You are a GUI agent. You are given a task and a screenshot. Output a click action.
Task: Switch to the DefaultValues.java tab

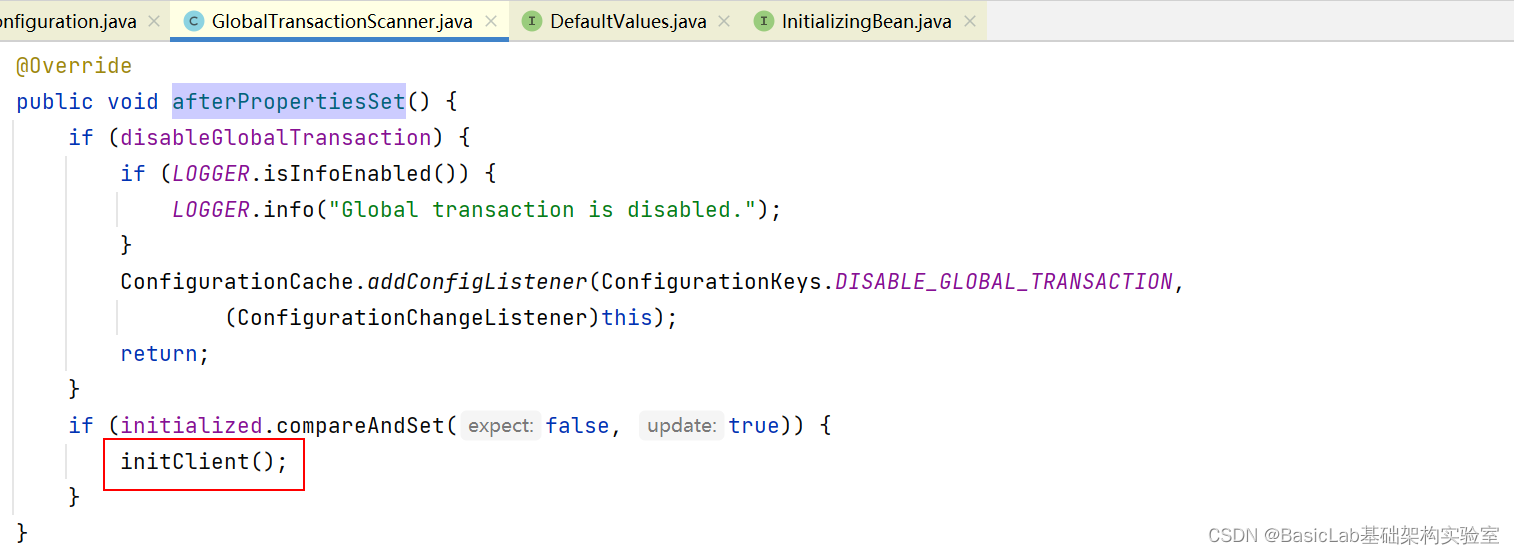coord(628,21)
